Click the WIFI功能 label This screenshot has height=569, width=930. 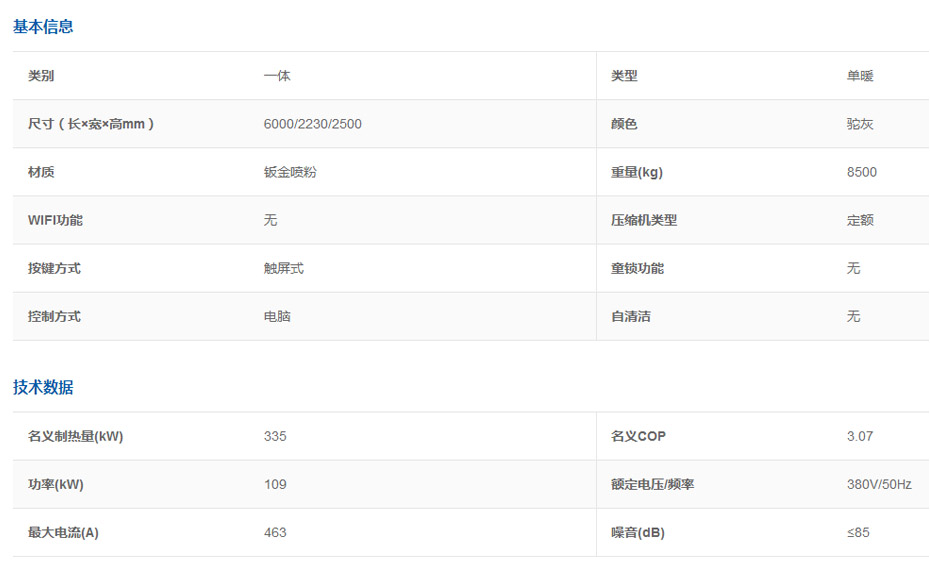(55, 220)
